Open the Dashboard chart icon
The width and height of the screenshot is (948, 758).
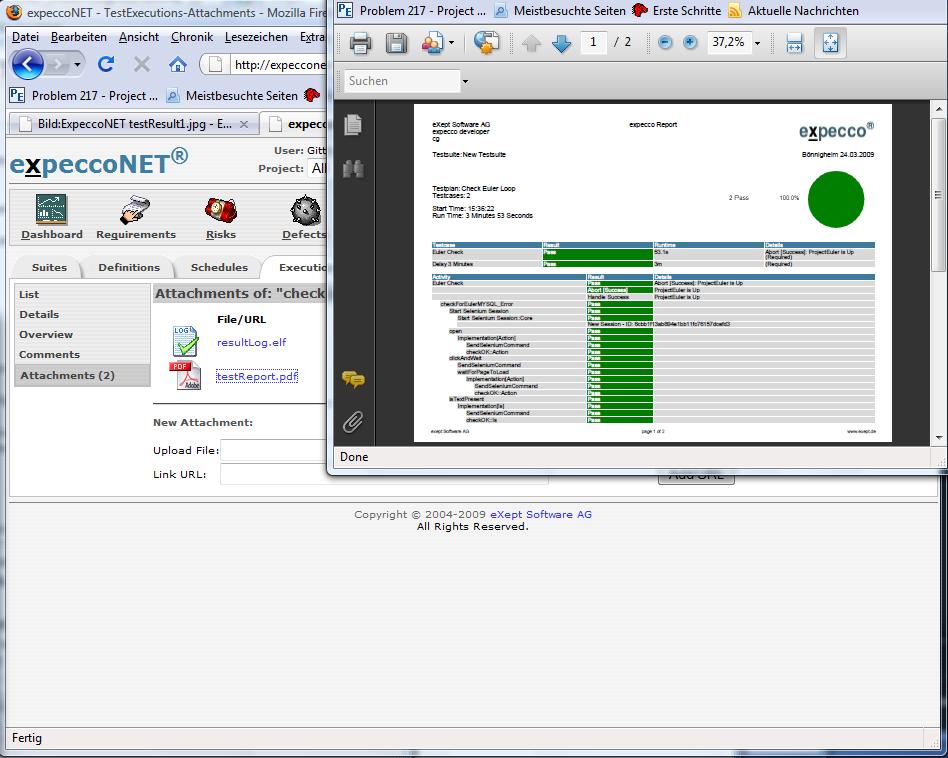tap(51, 210)
